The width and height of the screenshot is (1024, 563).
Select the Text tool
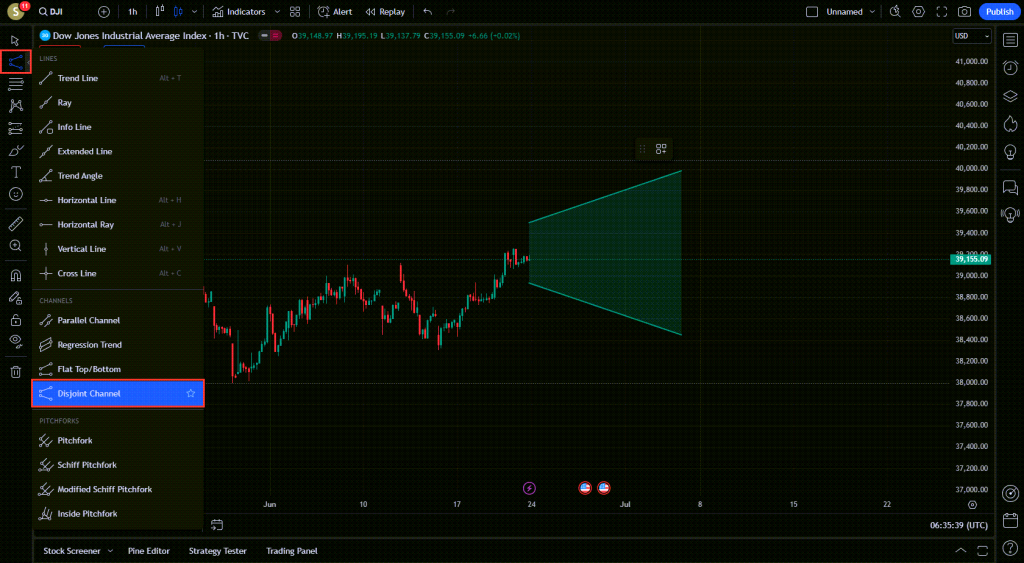[x=15, y=172]
